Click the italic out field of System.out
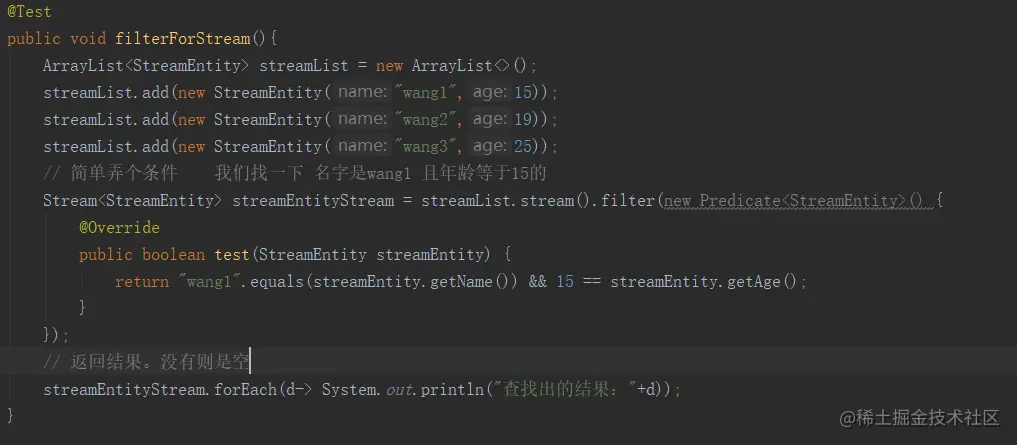Viewport: 1017px width, 445px height. 400,391
